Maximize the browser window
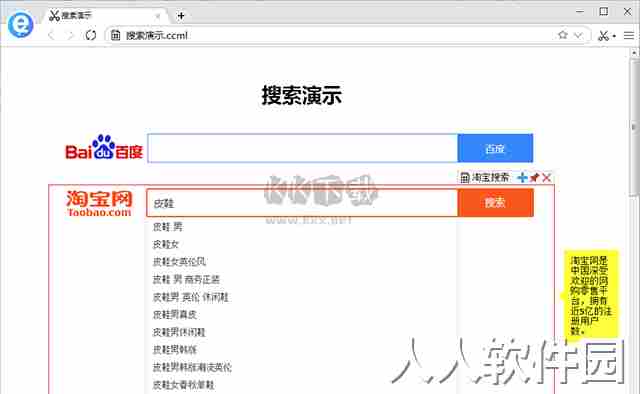Viewport: 640px width, 394px height. click(604, 11)
